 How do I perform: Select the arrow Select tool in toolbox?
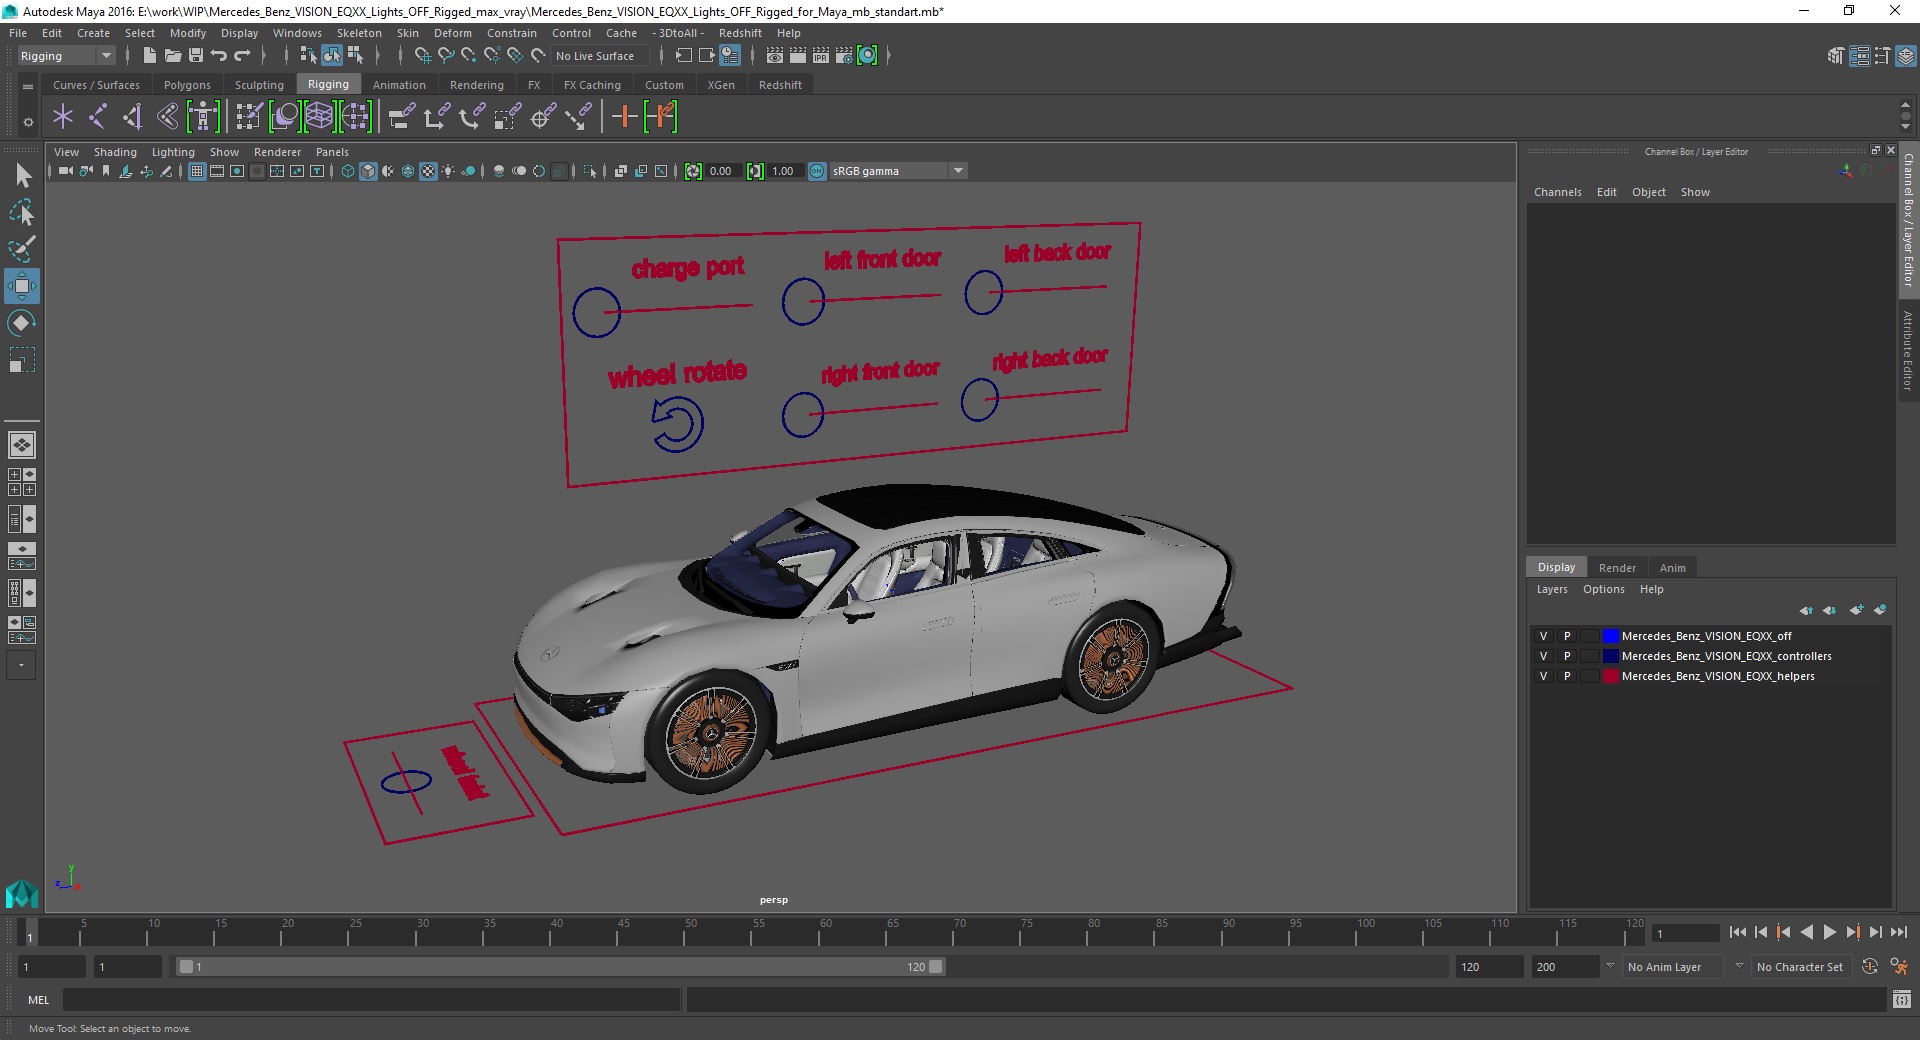pyautogui.click(x=22, y=176)
